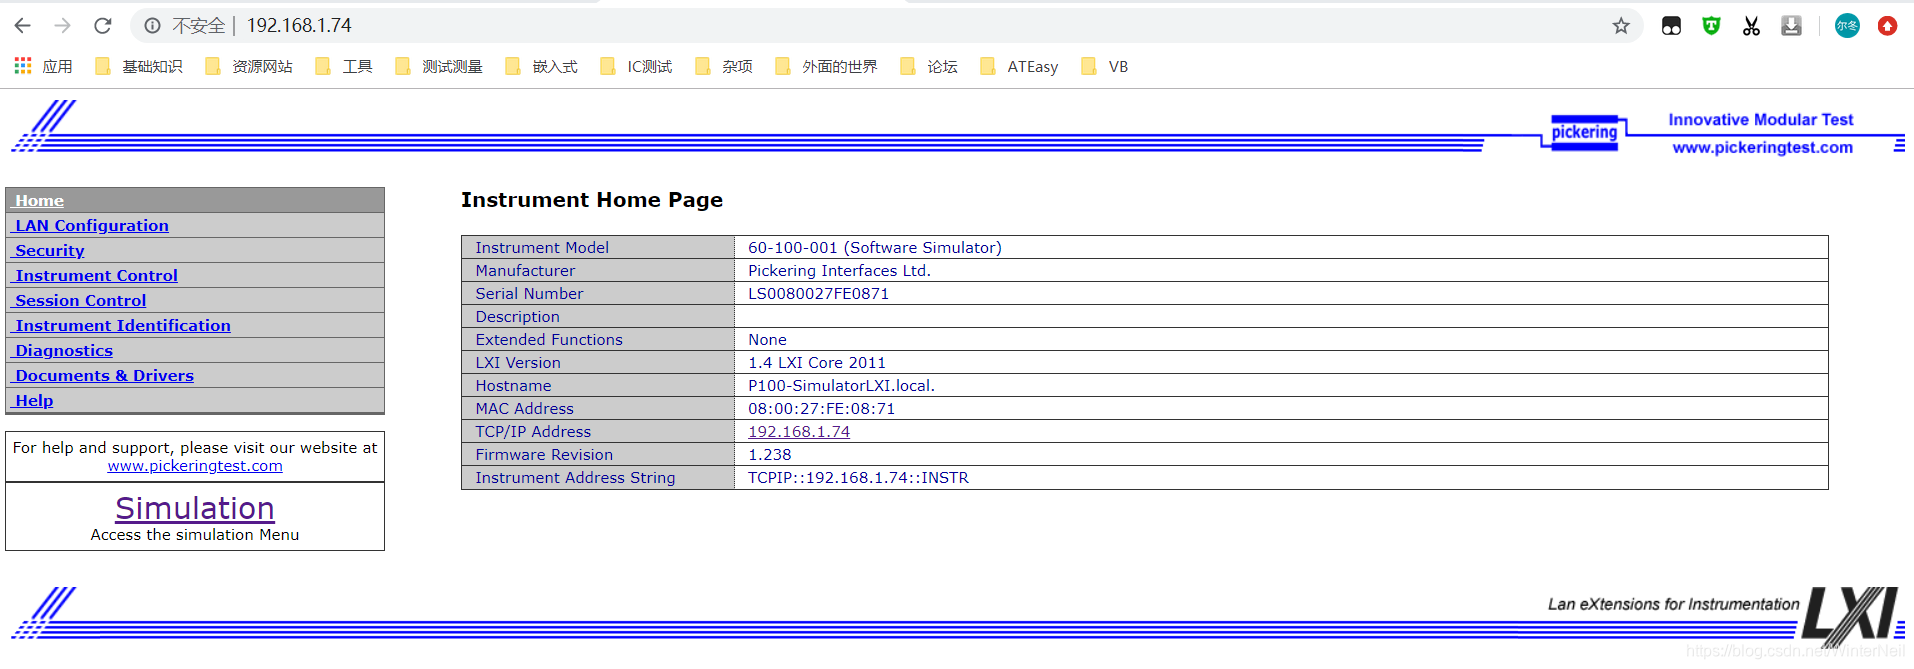Reload the page with refresh icon
Screen dimensions: 1914x669
[102, 26]
